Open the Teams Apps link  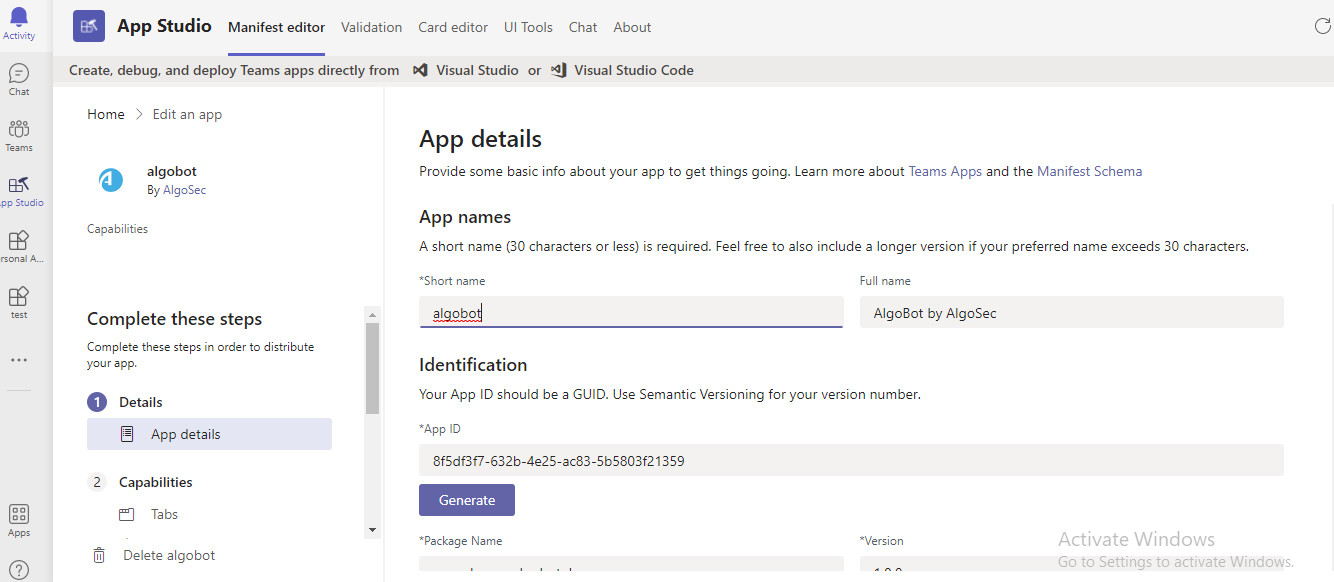[945, 171]
